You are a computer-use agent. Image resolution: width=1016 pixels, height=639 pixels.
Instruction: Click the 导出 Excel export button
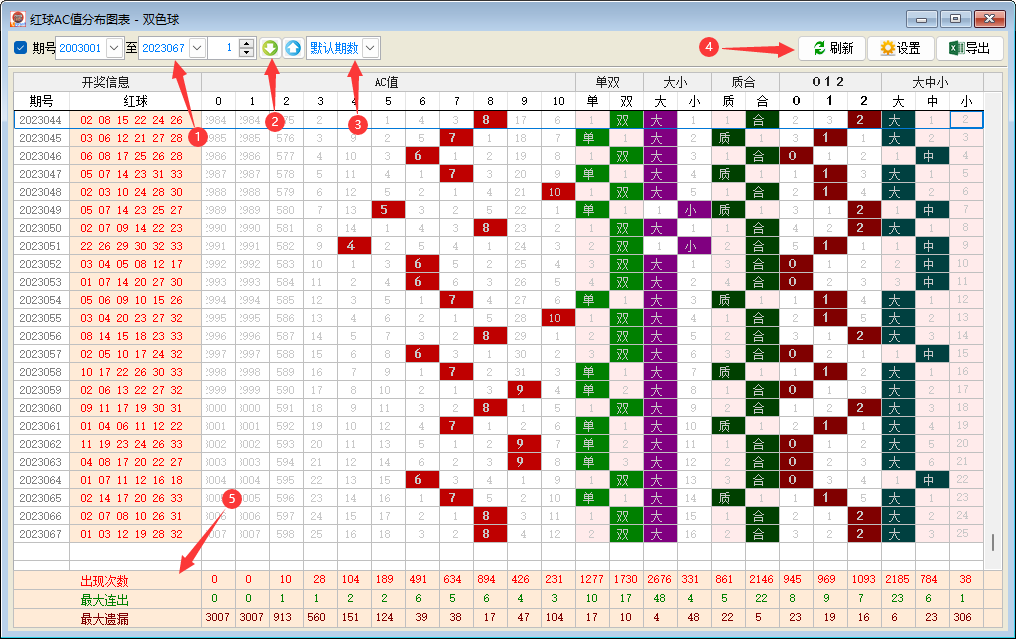[969, 48]
